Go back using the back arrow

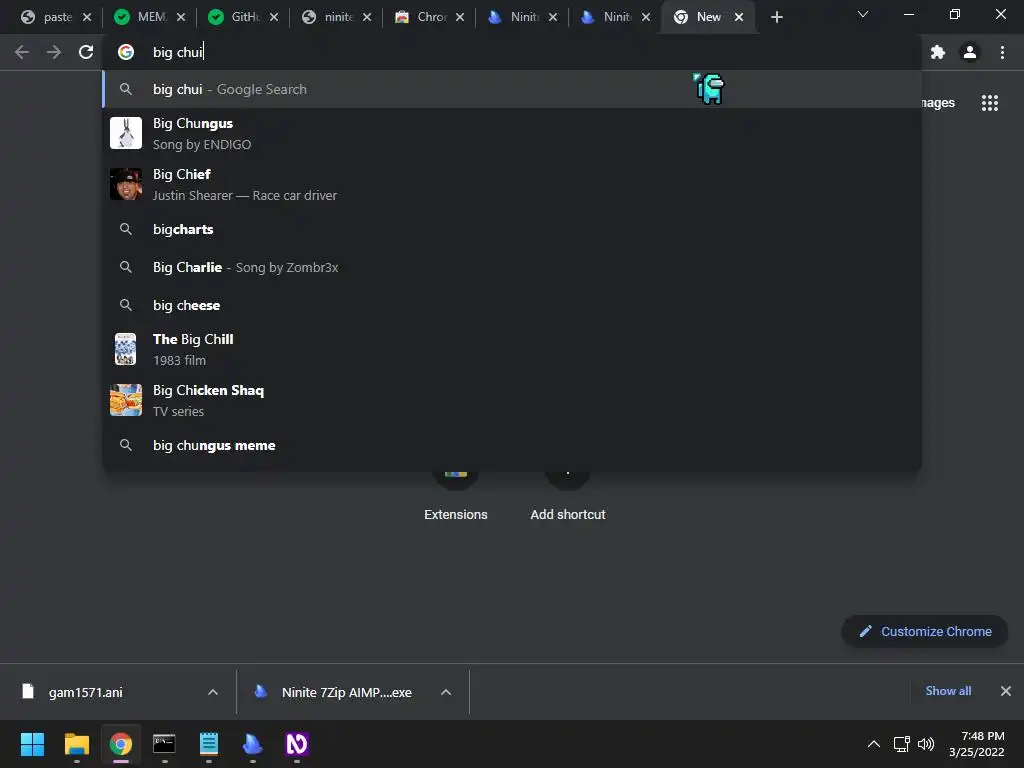(x=22, y=52)
